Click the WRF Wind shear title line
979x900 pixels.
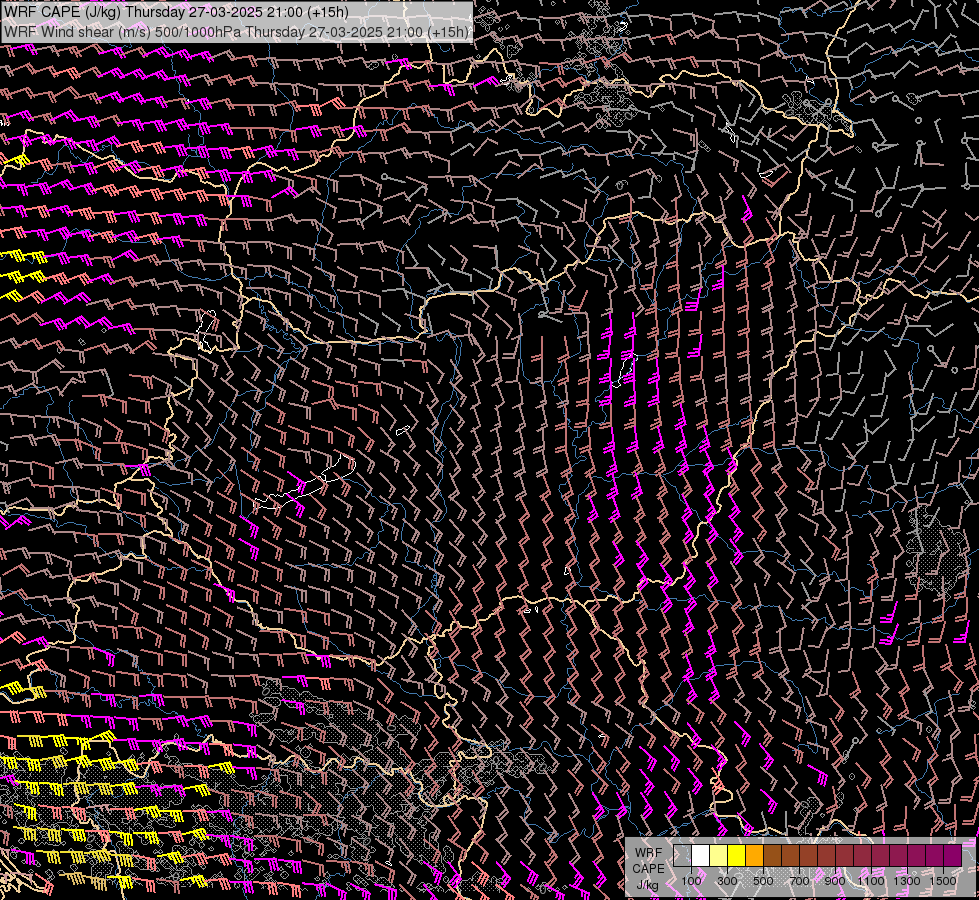click(236, 32)
